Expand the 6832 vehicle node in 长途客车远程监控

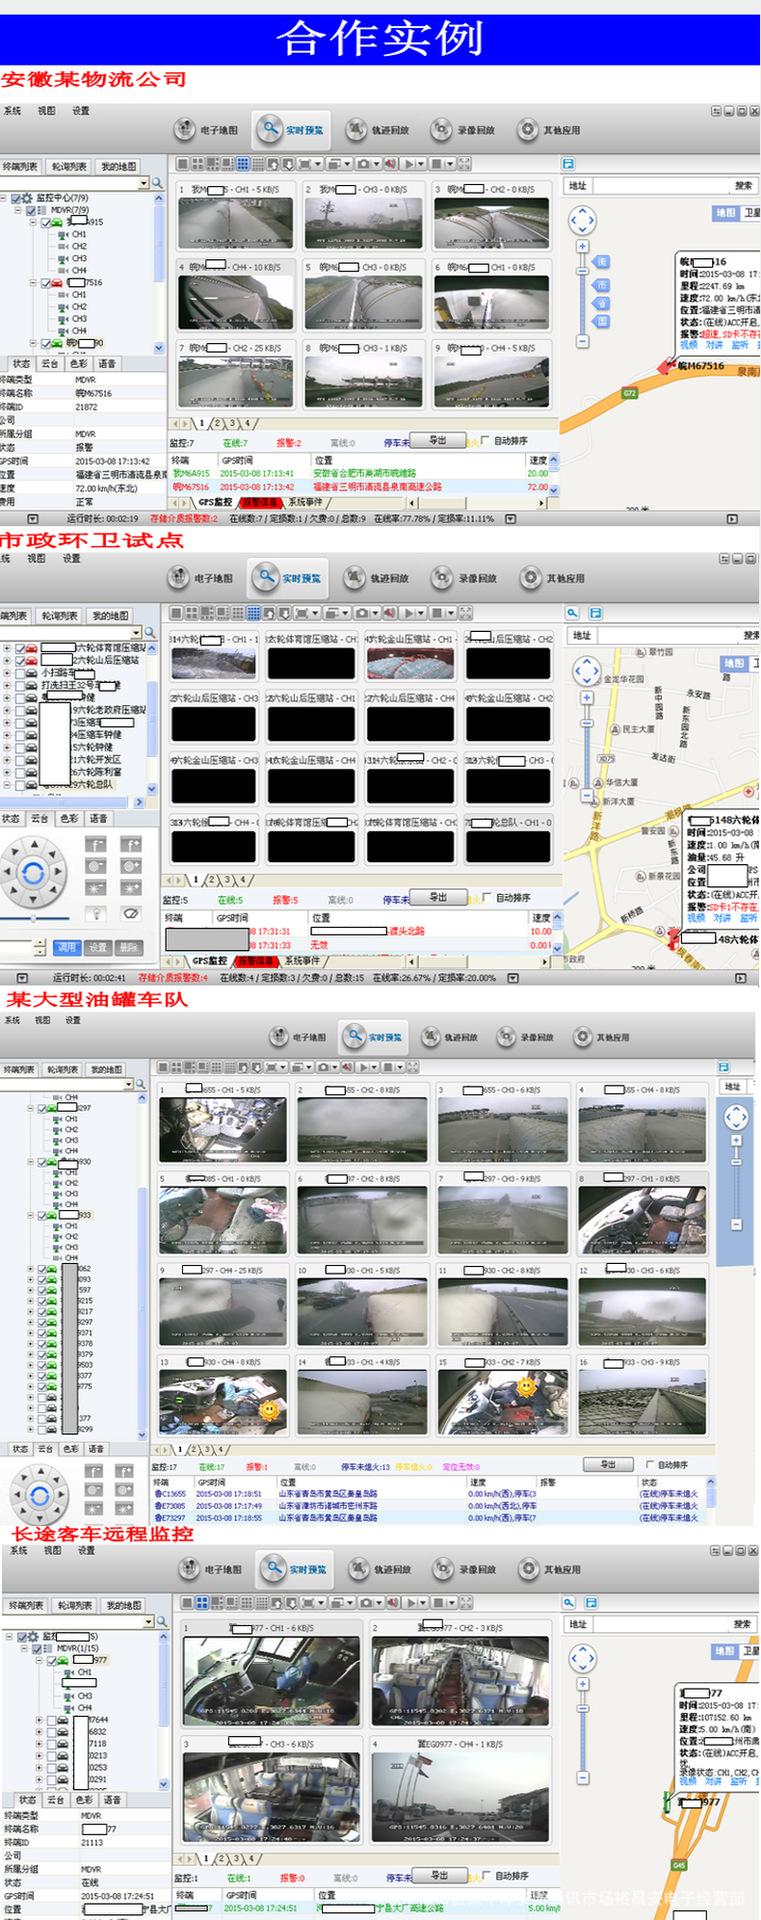[x=39, y=1732]
